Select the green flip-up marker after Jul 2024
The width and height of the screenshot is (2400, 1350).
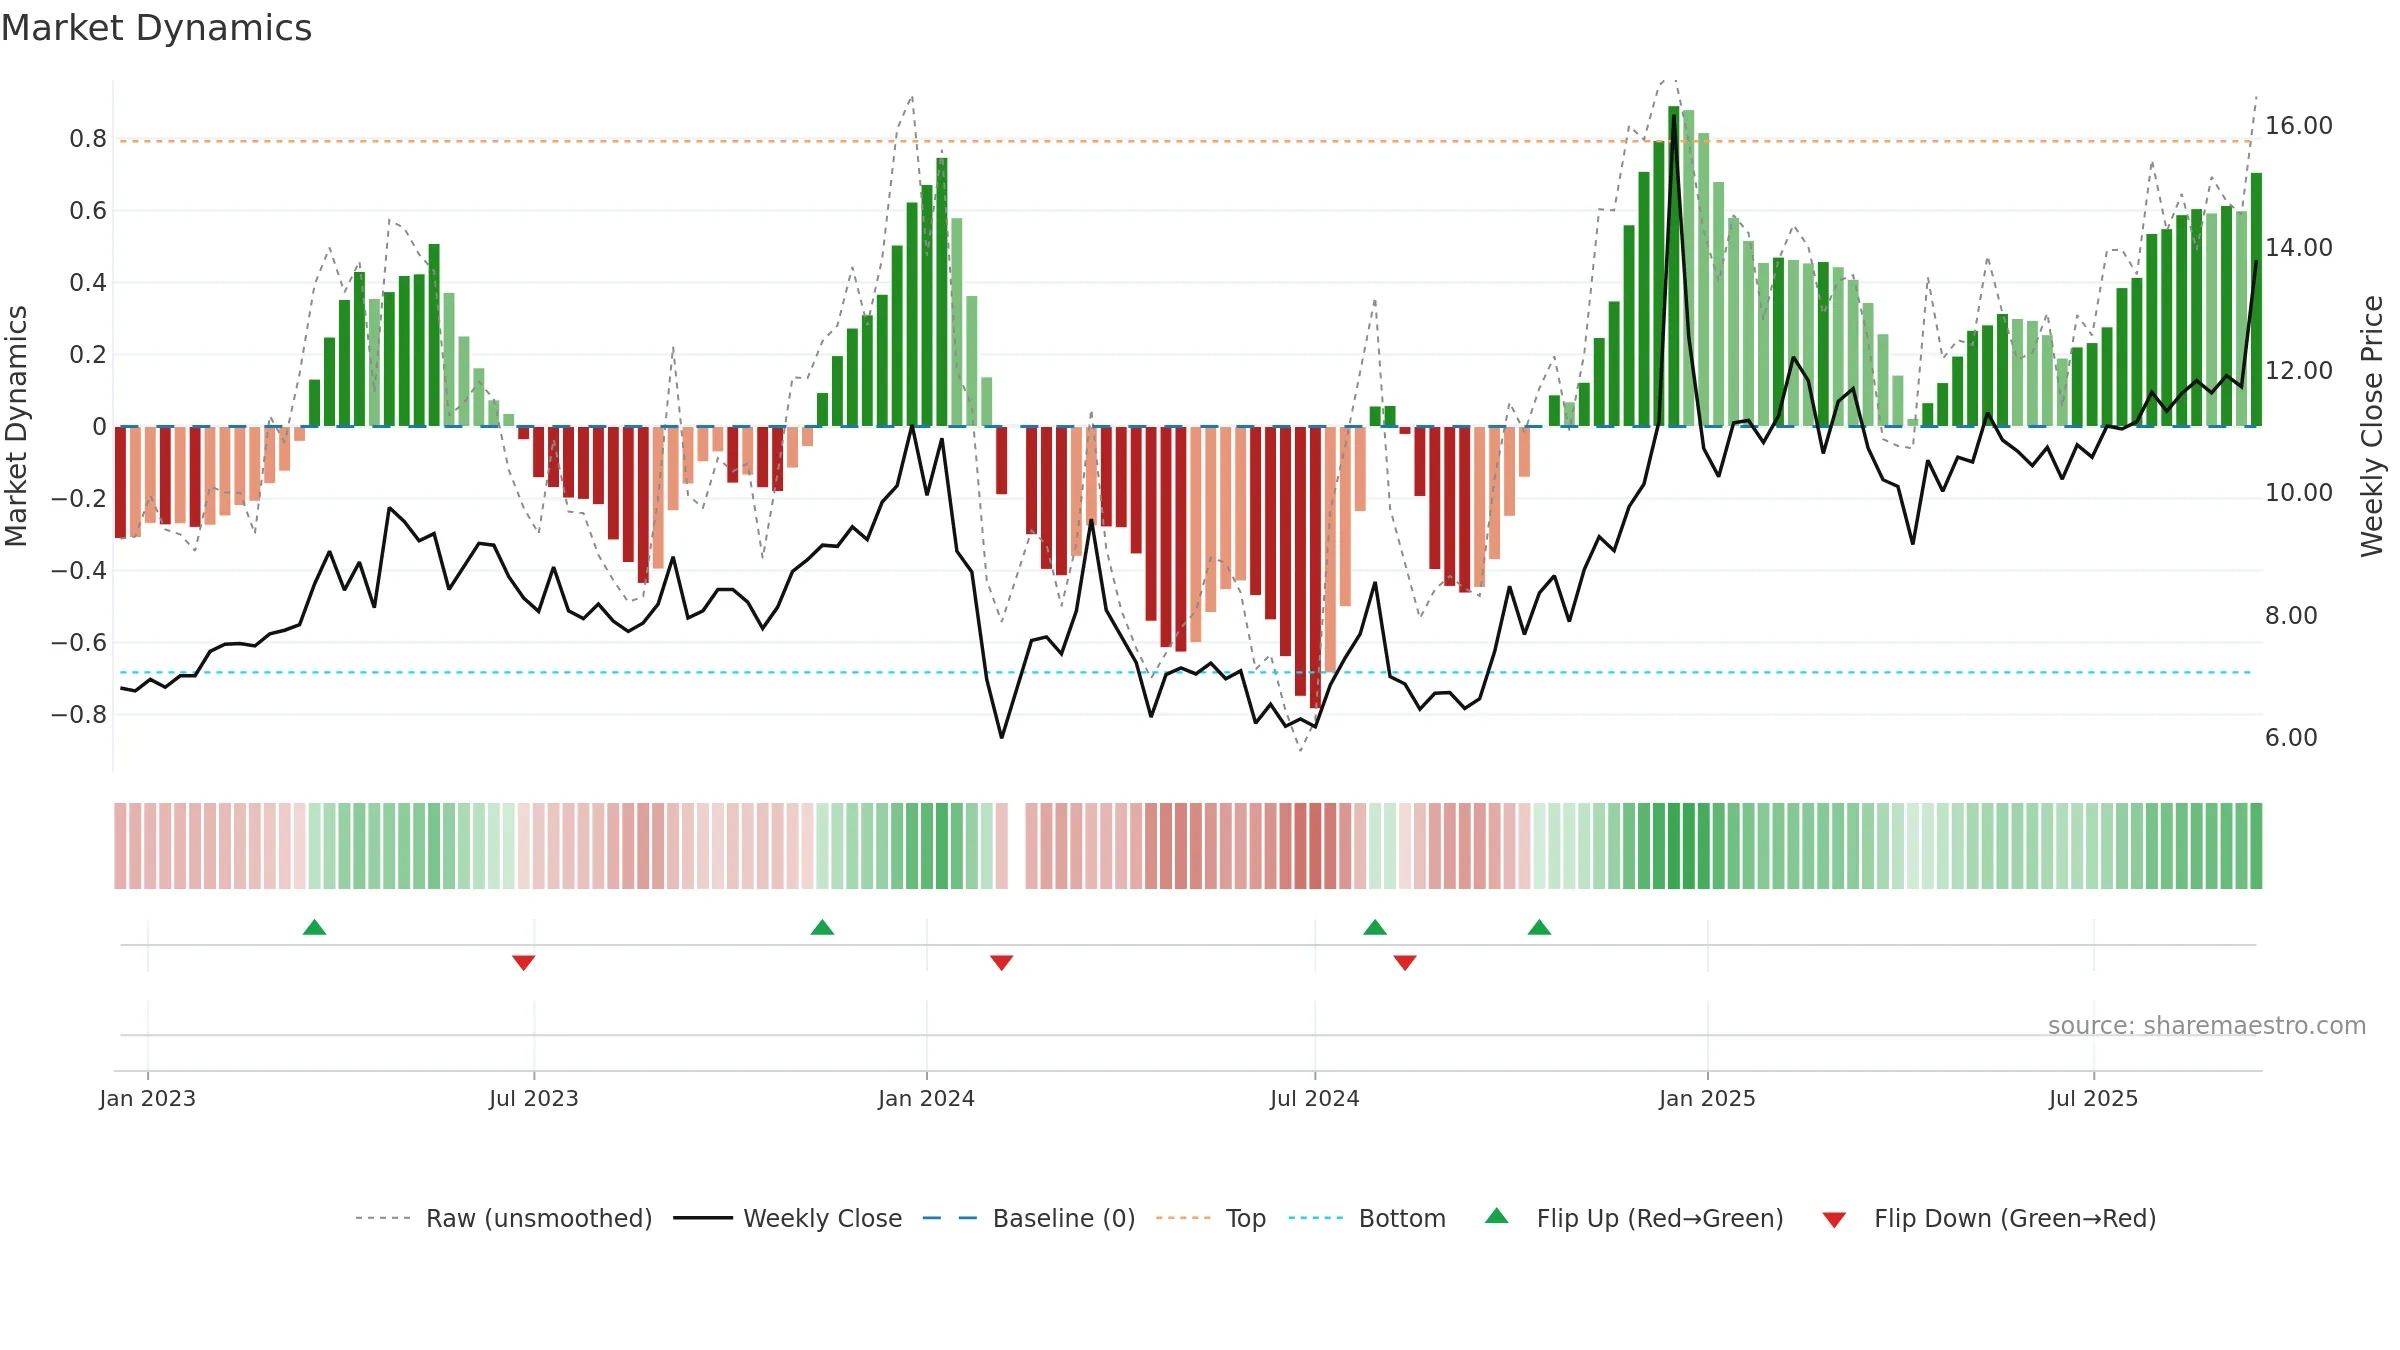coord(1375,927)
